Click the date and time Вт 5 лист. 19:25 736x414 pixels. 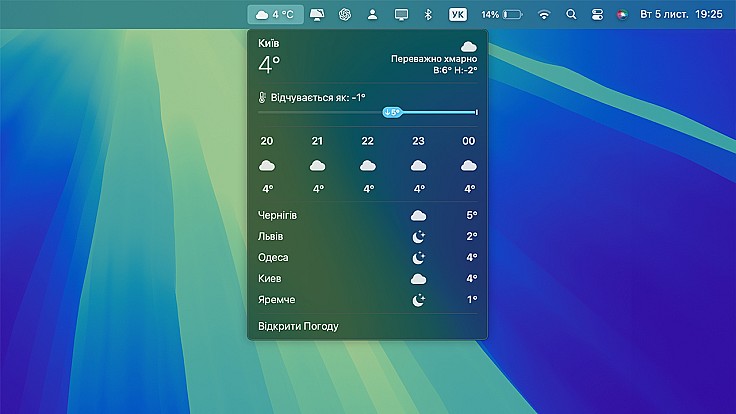[681, 15]
